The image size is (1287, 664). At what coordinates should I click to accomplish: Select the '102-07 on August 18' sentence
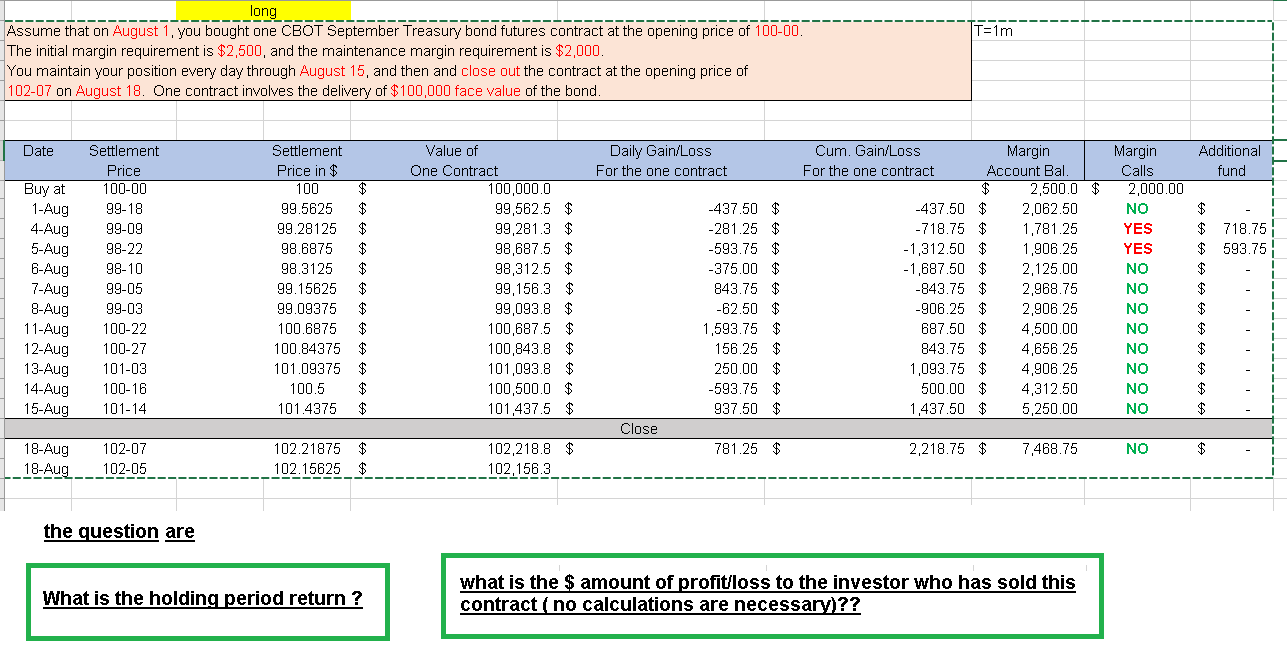pos(304,91)
